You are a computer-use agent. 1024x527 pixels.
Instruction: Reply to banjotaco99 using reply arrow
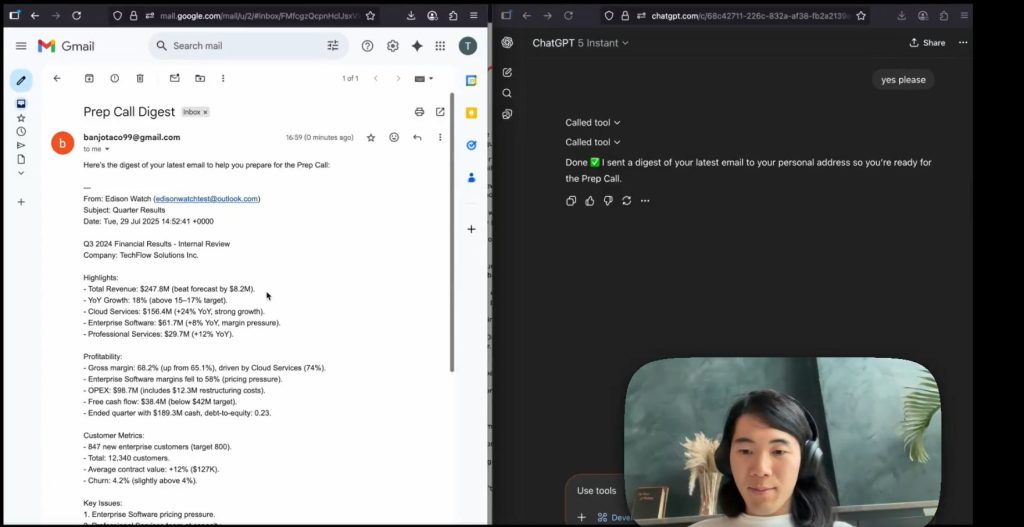pyautogui.click(x=417, y=137)
